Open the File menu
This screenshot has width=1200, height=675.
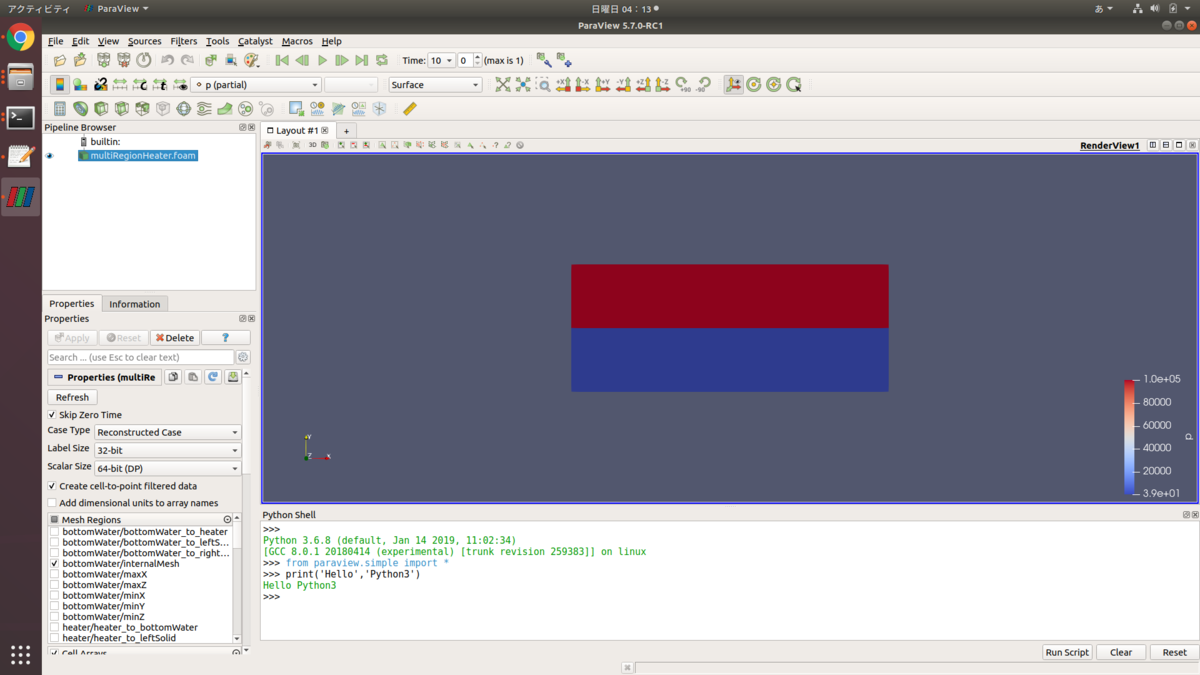[55, 41]
